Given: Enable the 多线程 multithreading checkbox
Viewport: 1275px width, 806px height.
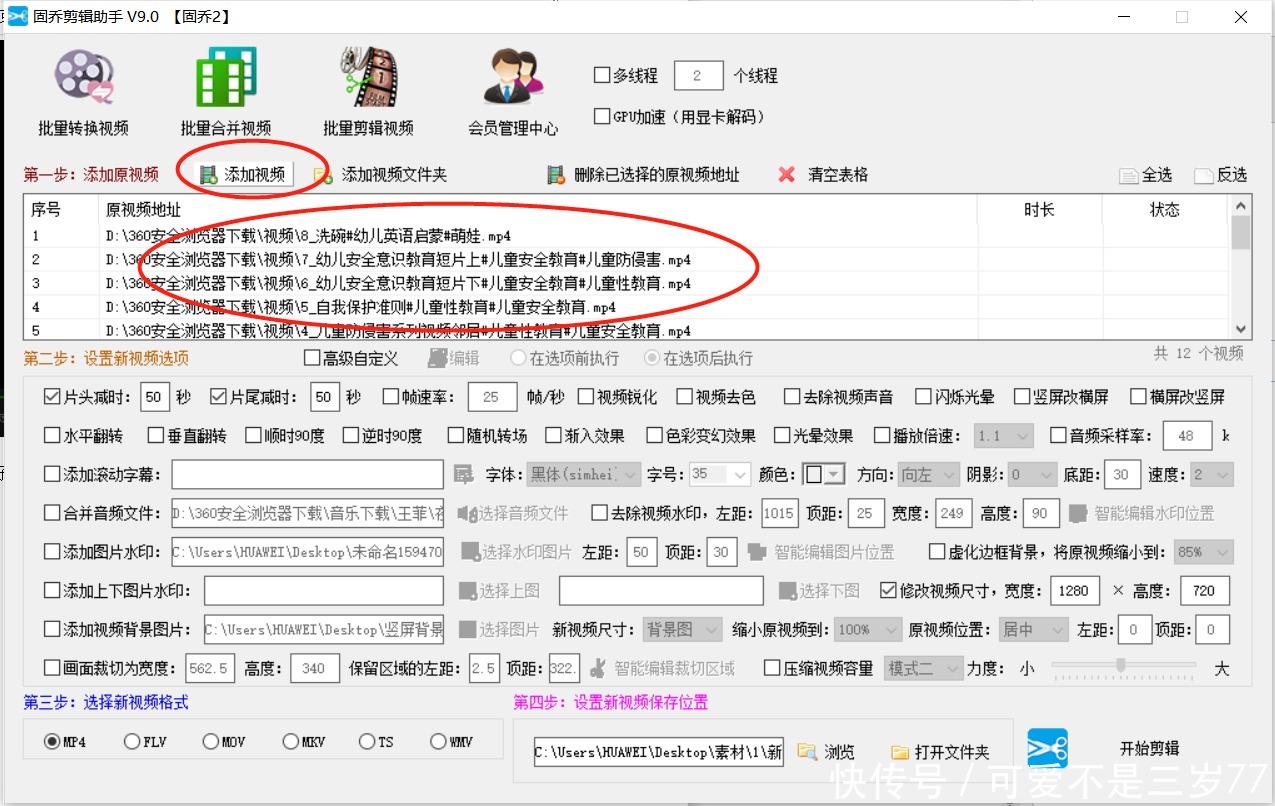Looking at the screenshot, I should (601, 75).
